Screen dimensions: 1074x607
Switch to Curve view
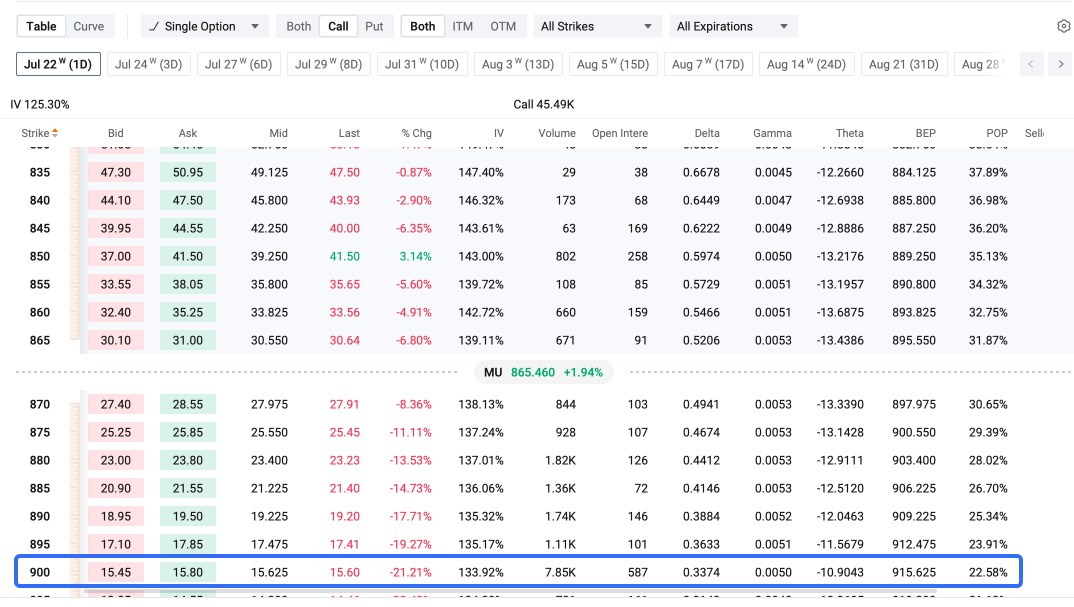88,27
